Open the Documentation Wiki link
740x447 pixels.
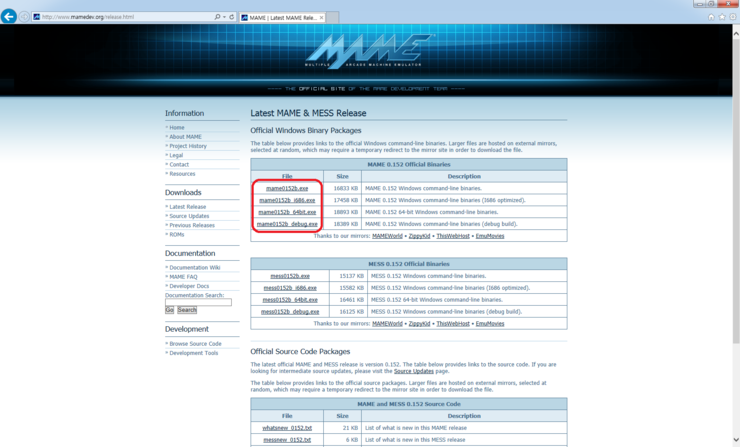194,268
